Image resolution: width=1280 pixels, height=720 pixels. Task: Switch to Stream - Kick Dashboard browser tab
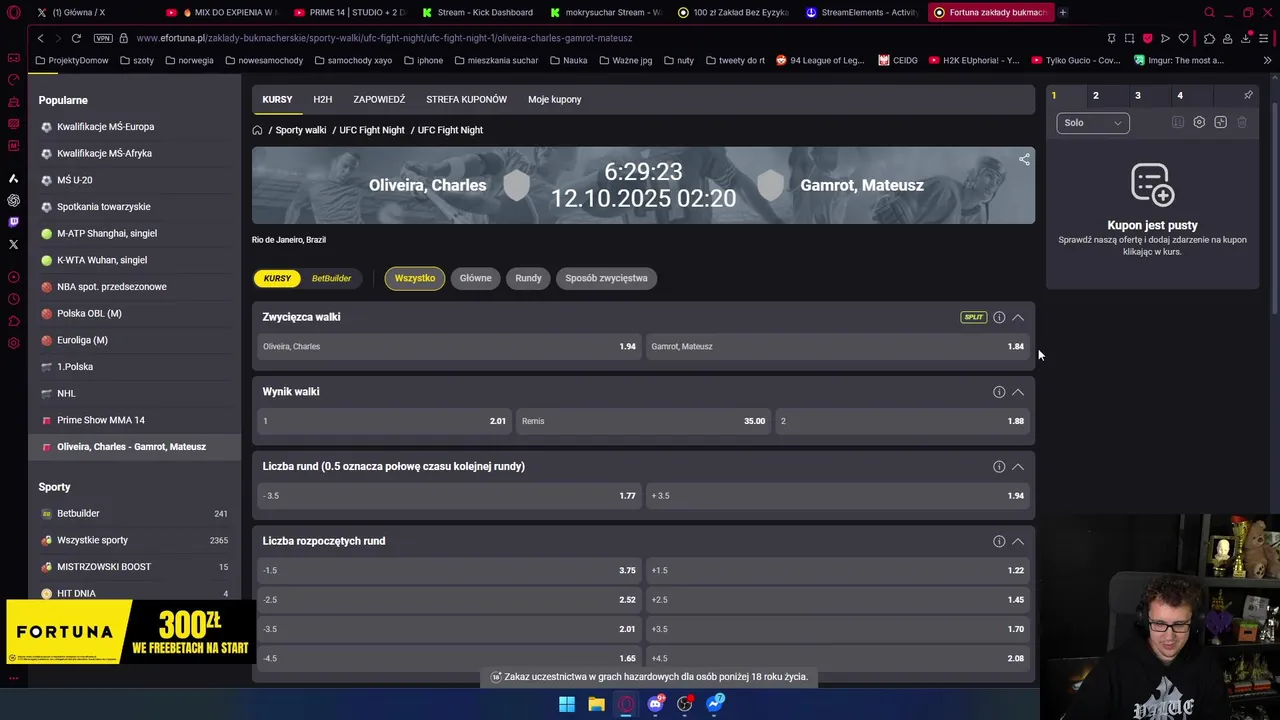click(478, 13)
